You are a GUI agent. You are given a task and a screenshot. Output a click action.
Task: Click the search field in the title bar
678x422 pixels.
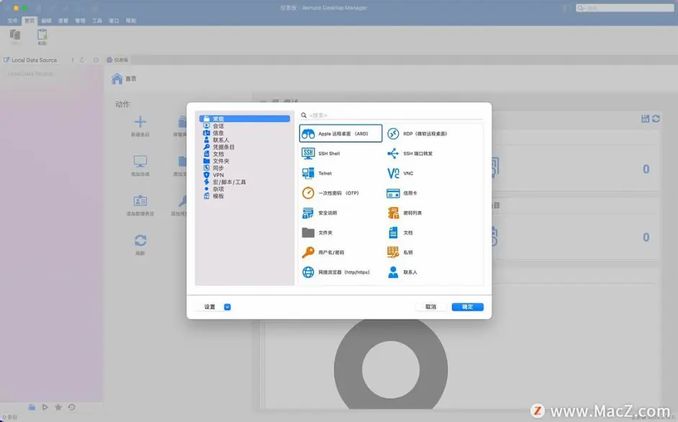[x=624, y=8]
